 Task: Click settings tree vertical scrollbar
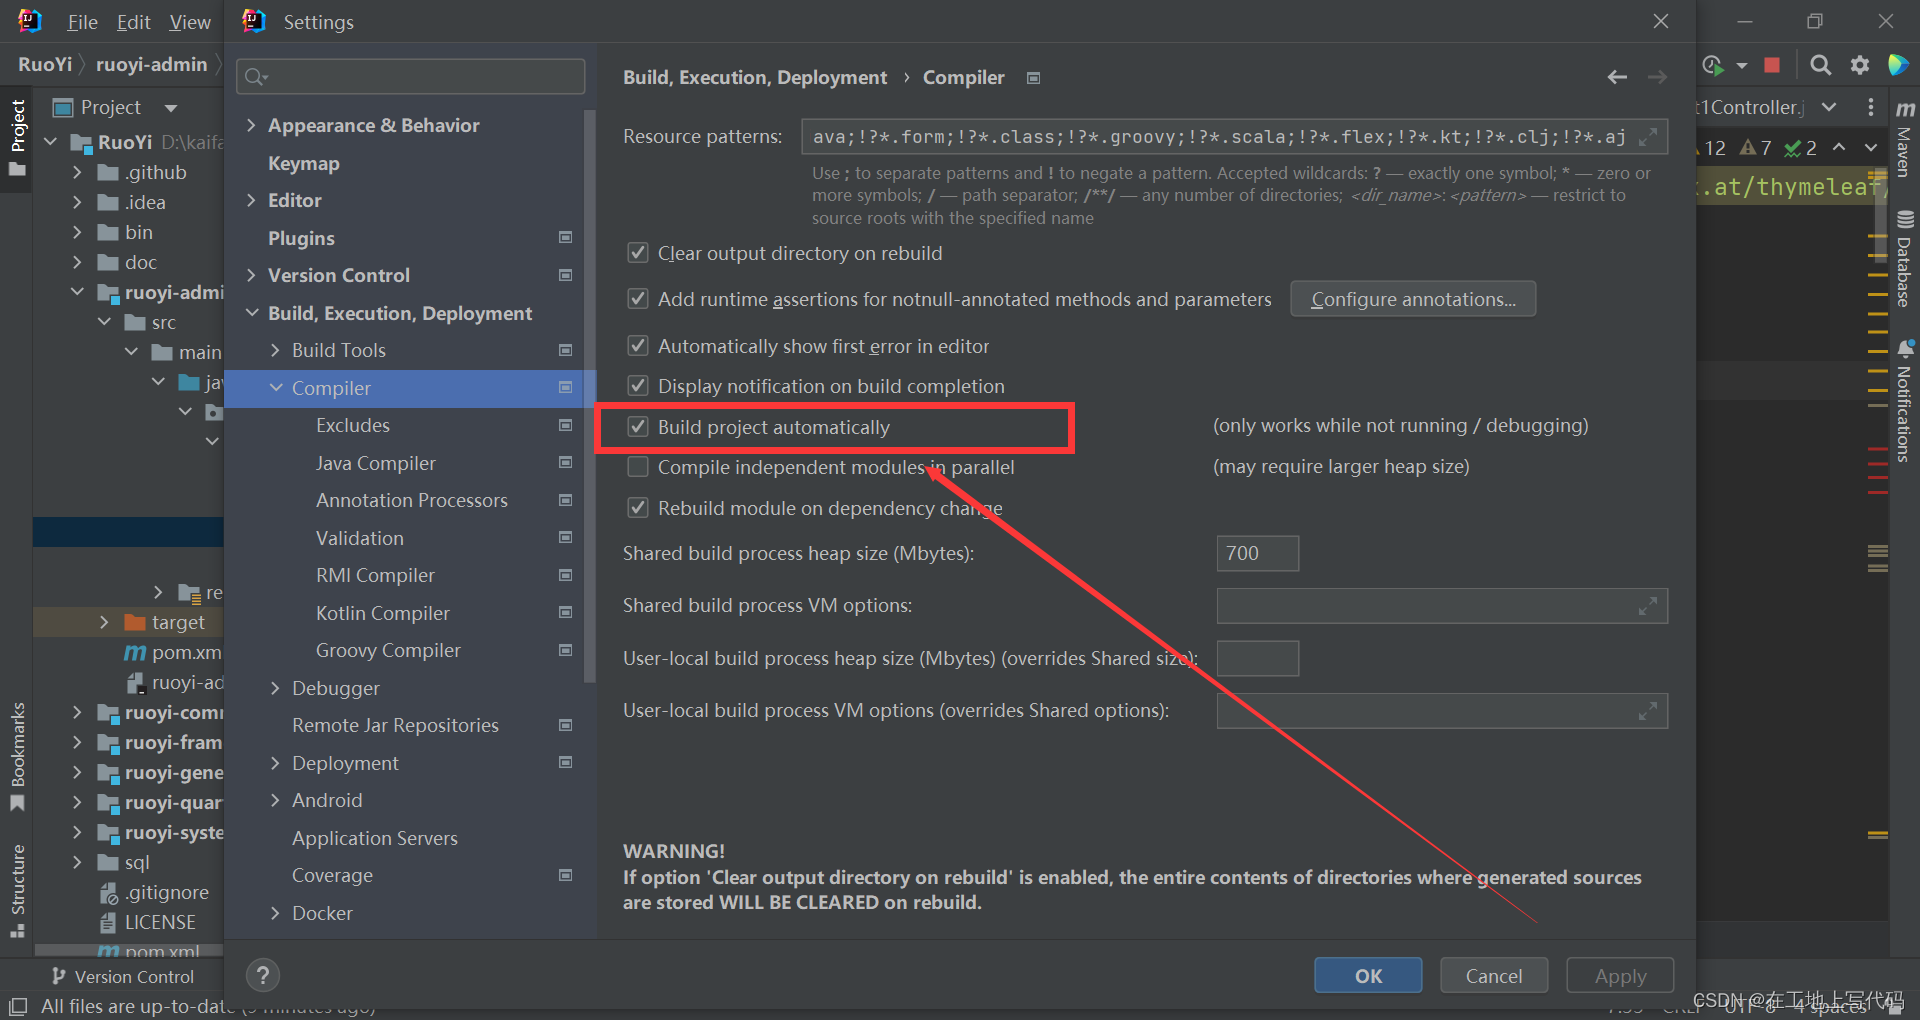590,395
